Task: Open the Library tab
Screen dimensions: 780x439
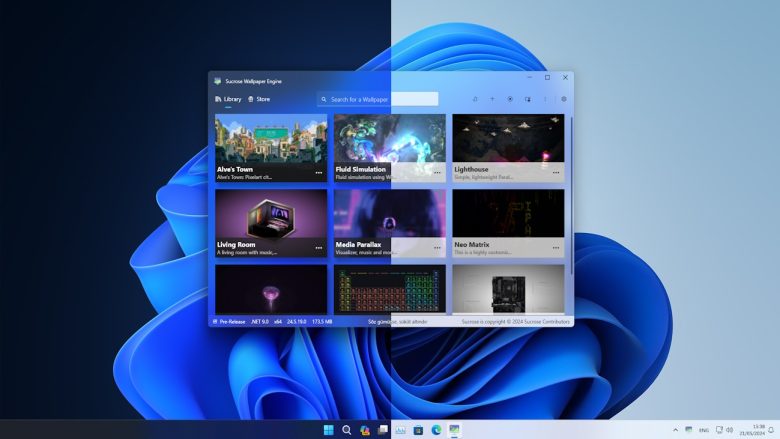Action: [x=228, y=99]
